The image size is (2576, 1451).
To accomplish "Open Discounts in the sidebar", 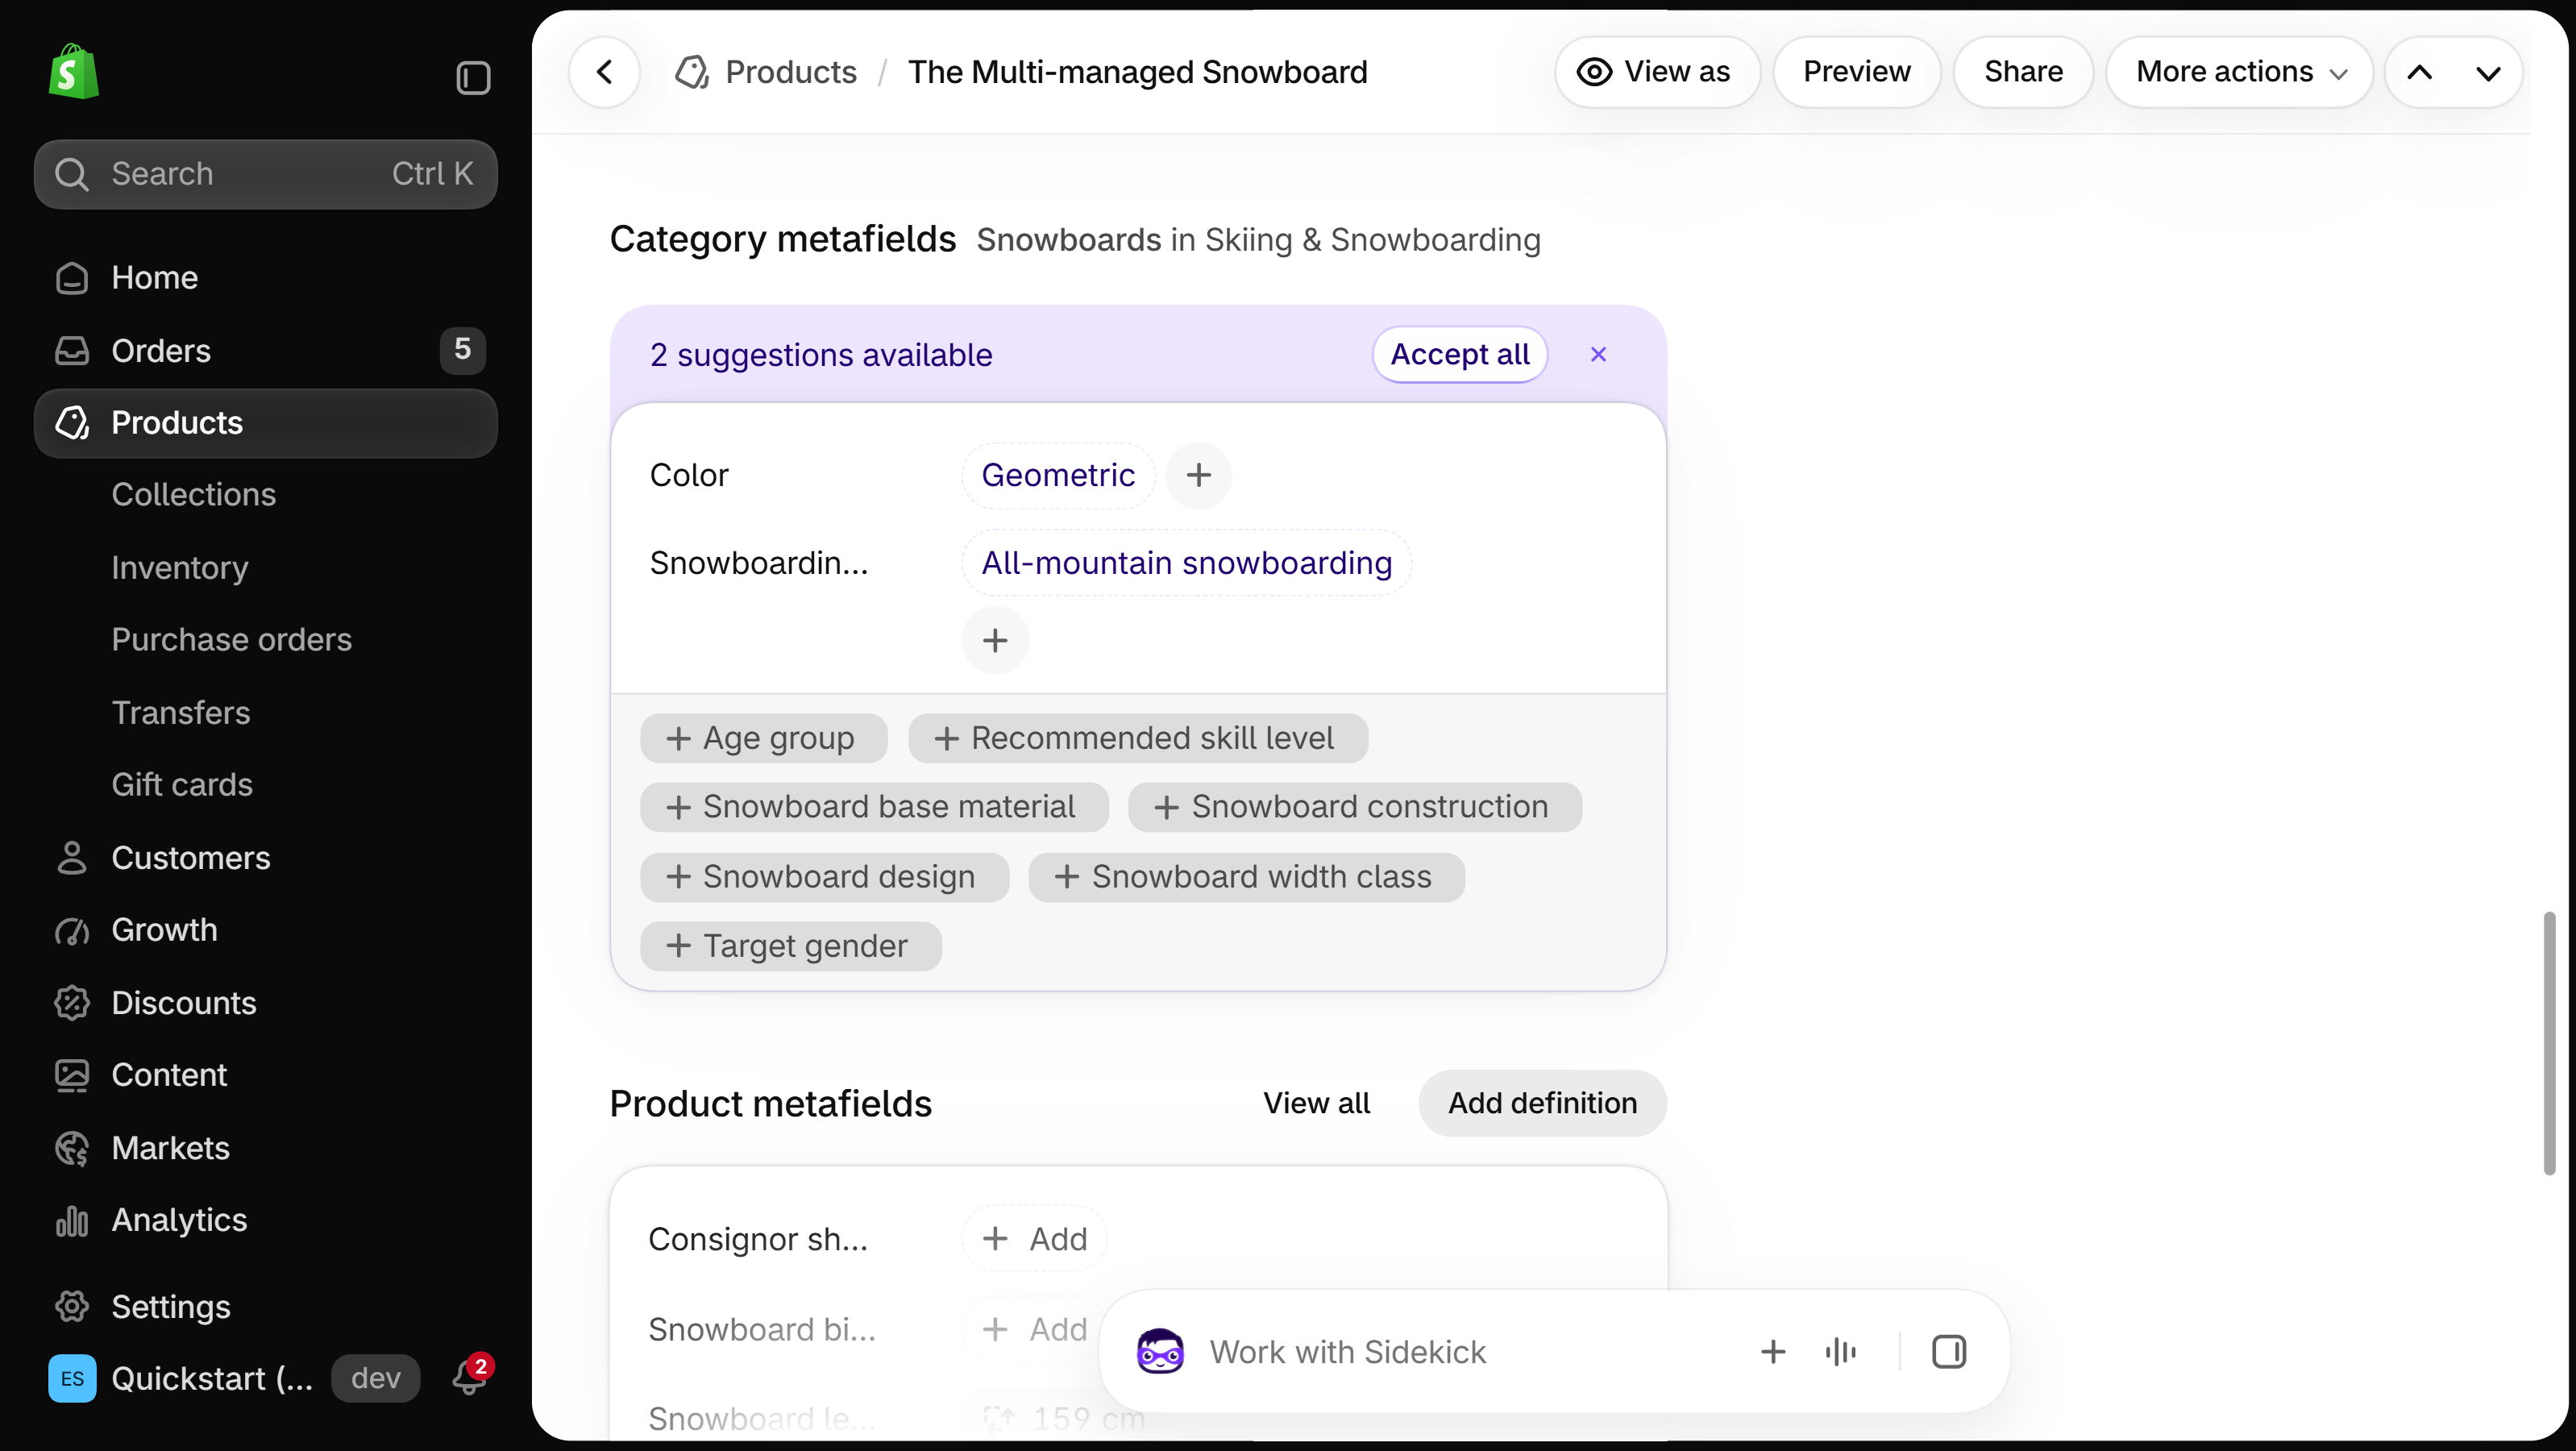I will (265, 1002).
